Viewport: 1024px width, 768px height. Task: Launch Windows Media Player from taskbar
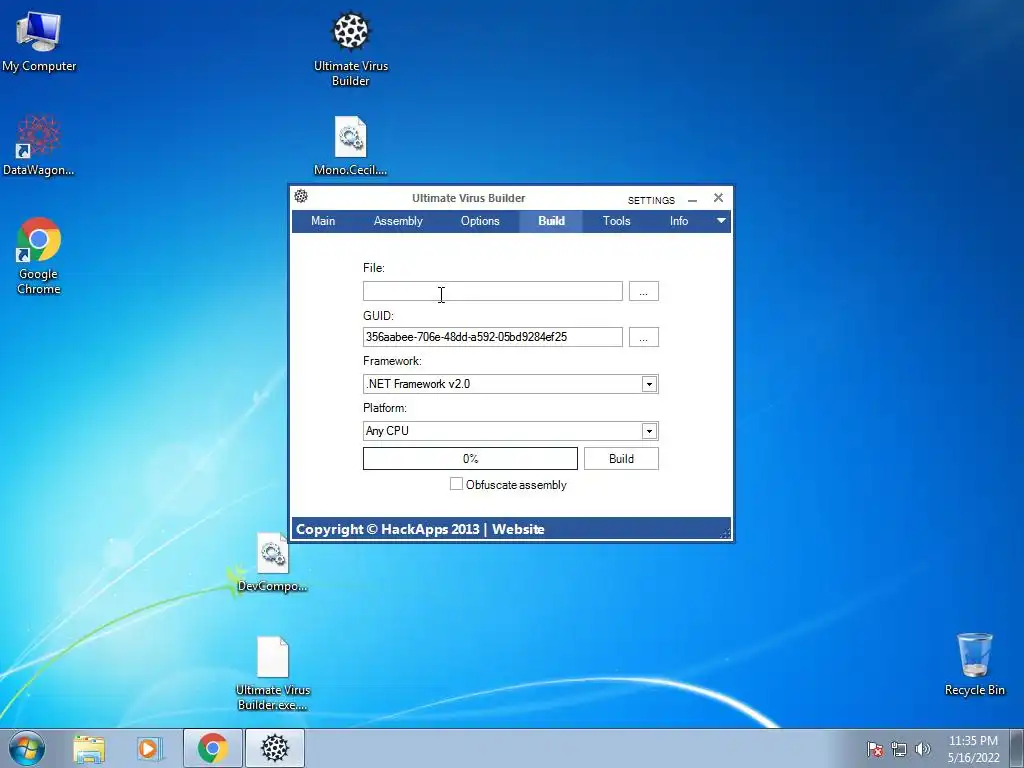(150, 748)
